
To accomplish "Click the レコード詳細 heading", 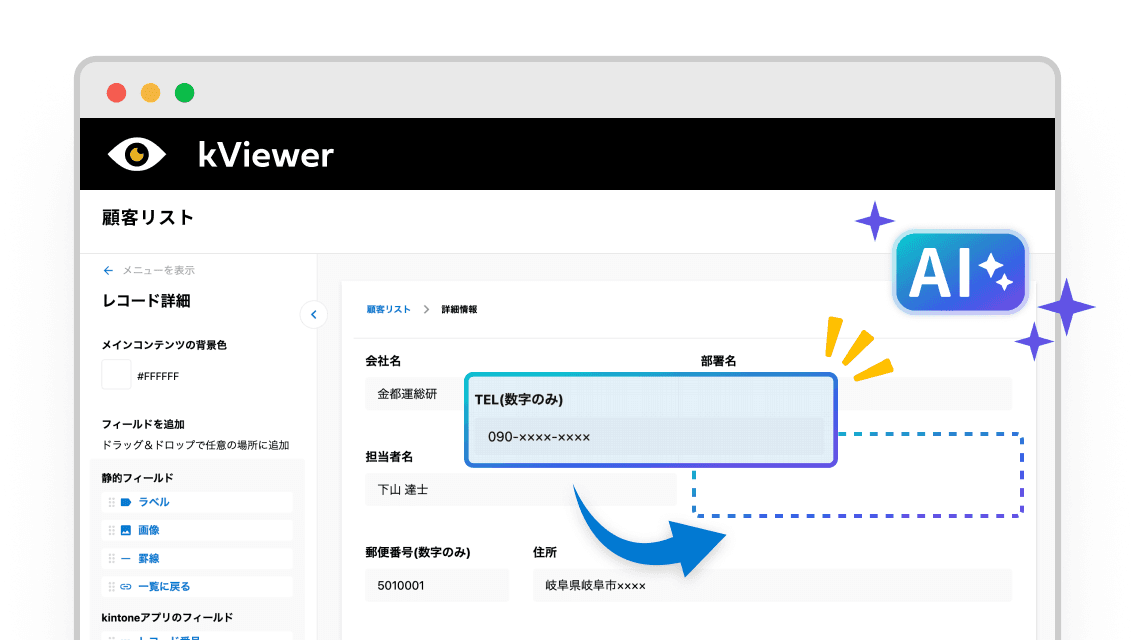I will click(x=146, y=301).
